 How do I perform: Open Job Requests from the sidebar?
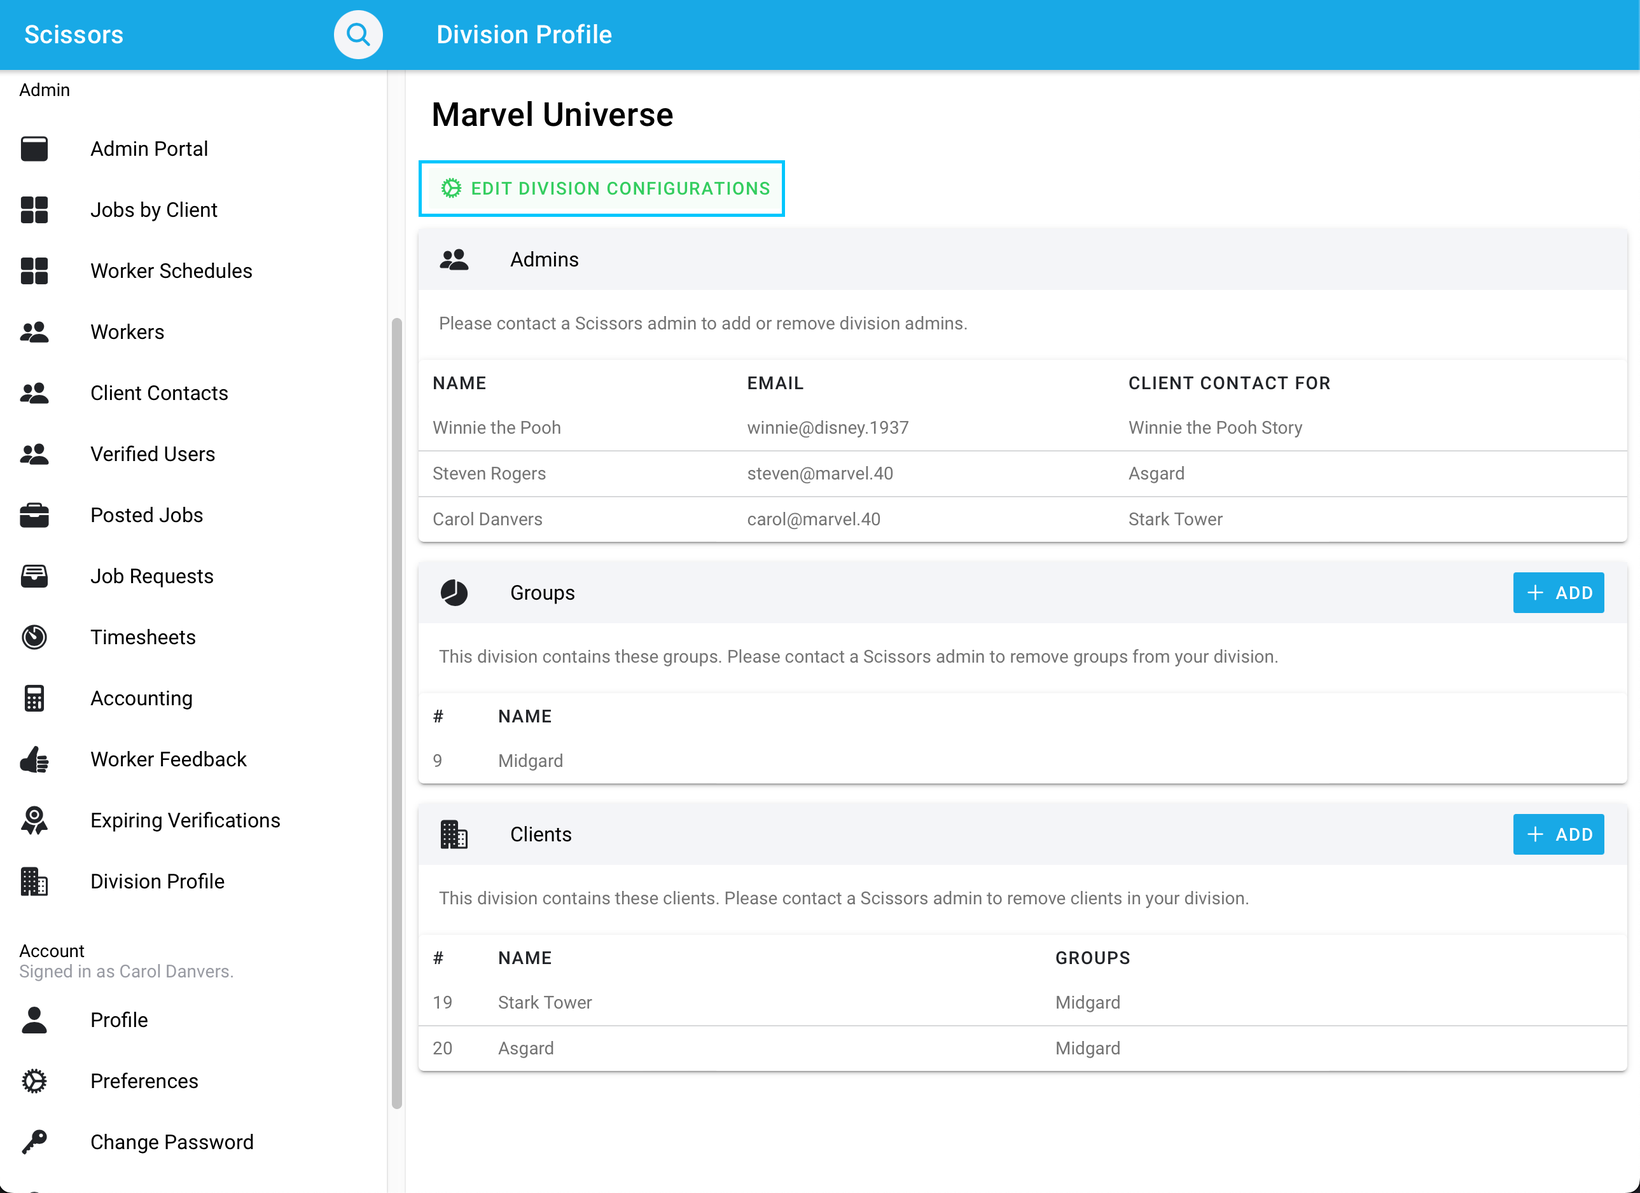(151, 576)
